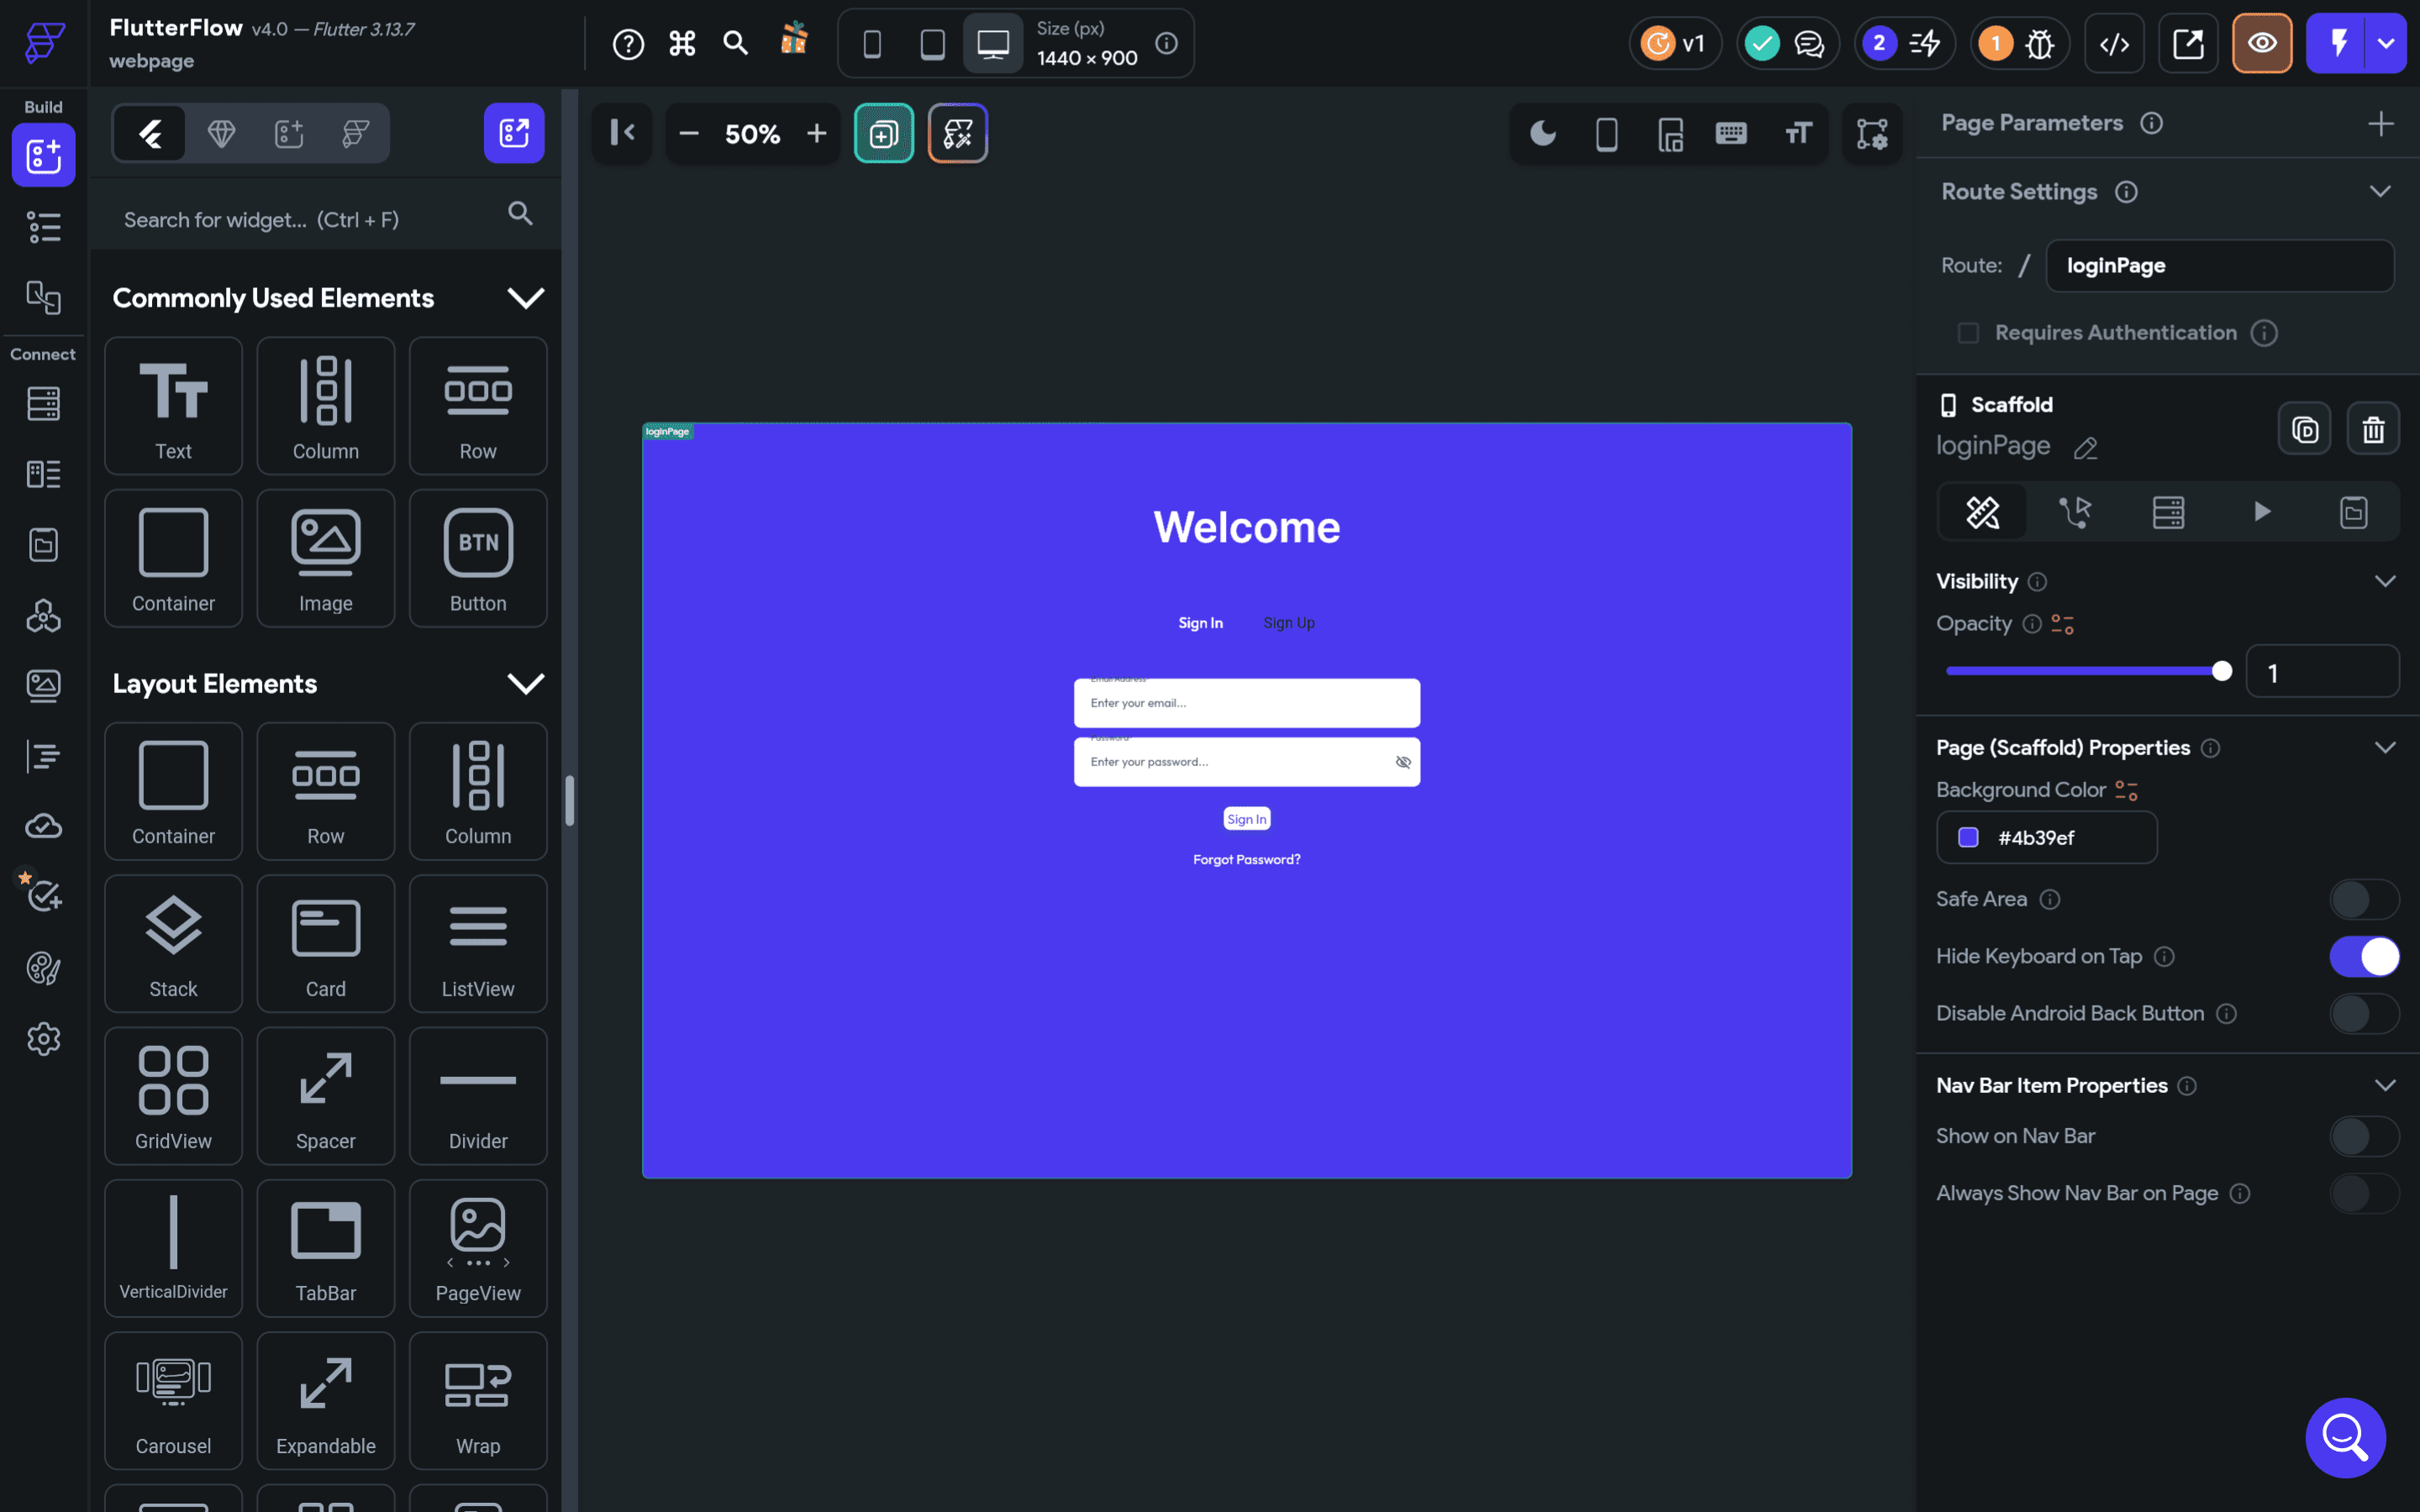Add a ListView layout element
Viewport: 2420px width, 1512px height.
(x=478, y=944)
